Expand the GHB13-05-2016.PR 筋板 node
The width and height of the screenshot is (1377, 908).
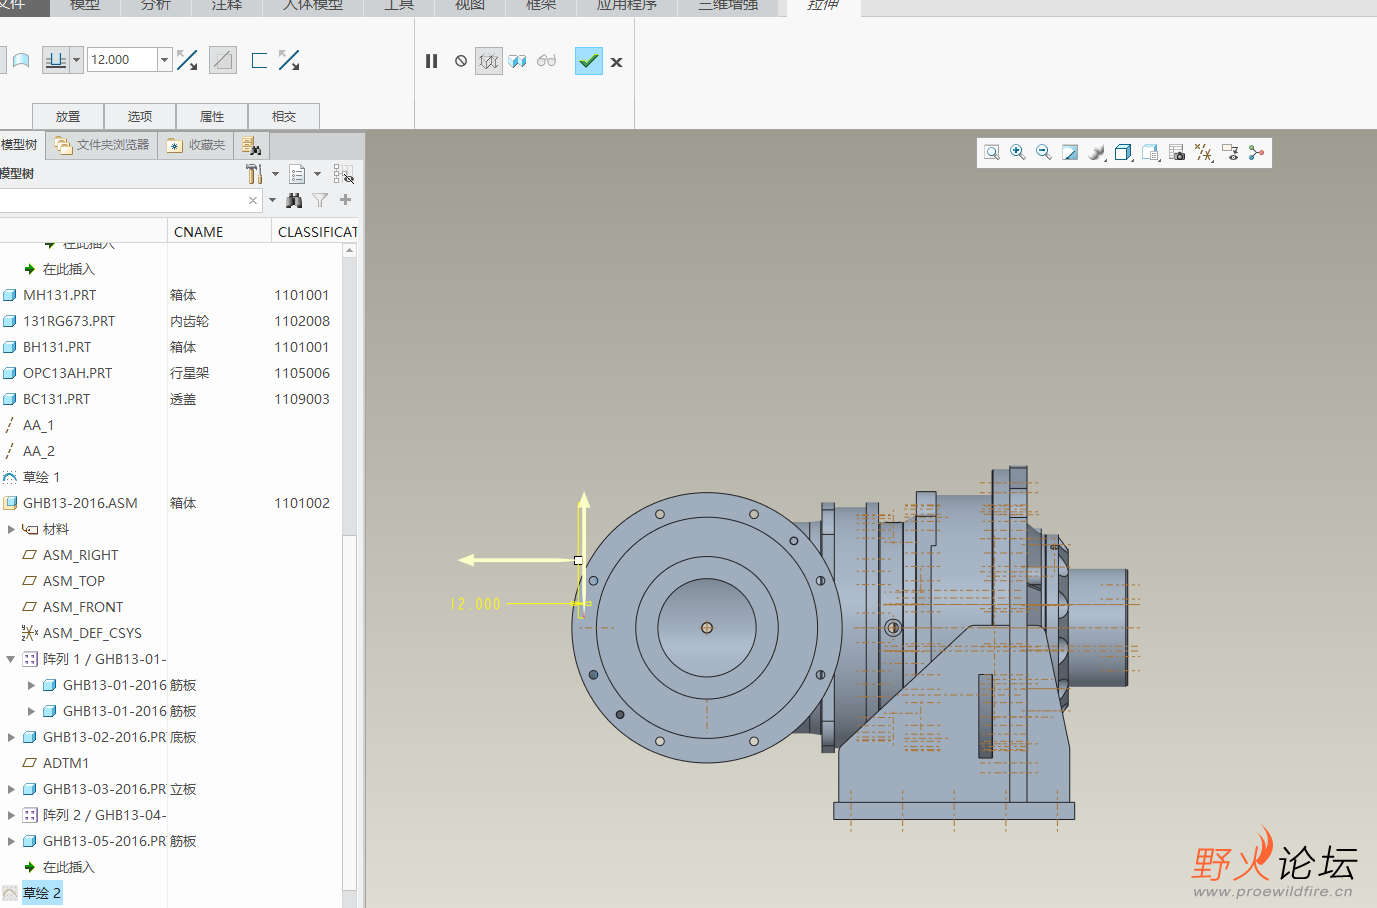coord(12,841)
